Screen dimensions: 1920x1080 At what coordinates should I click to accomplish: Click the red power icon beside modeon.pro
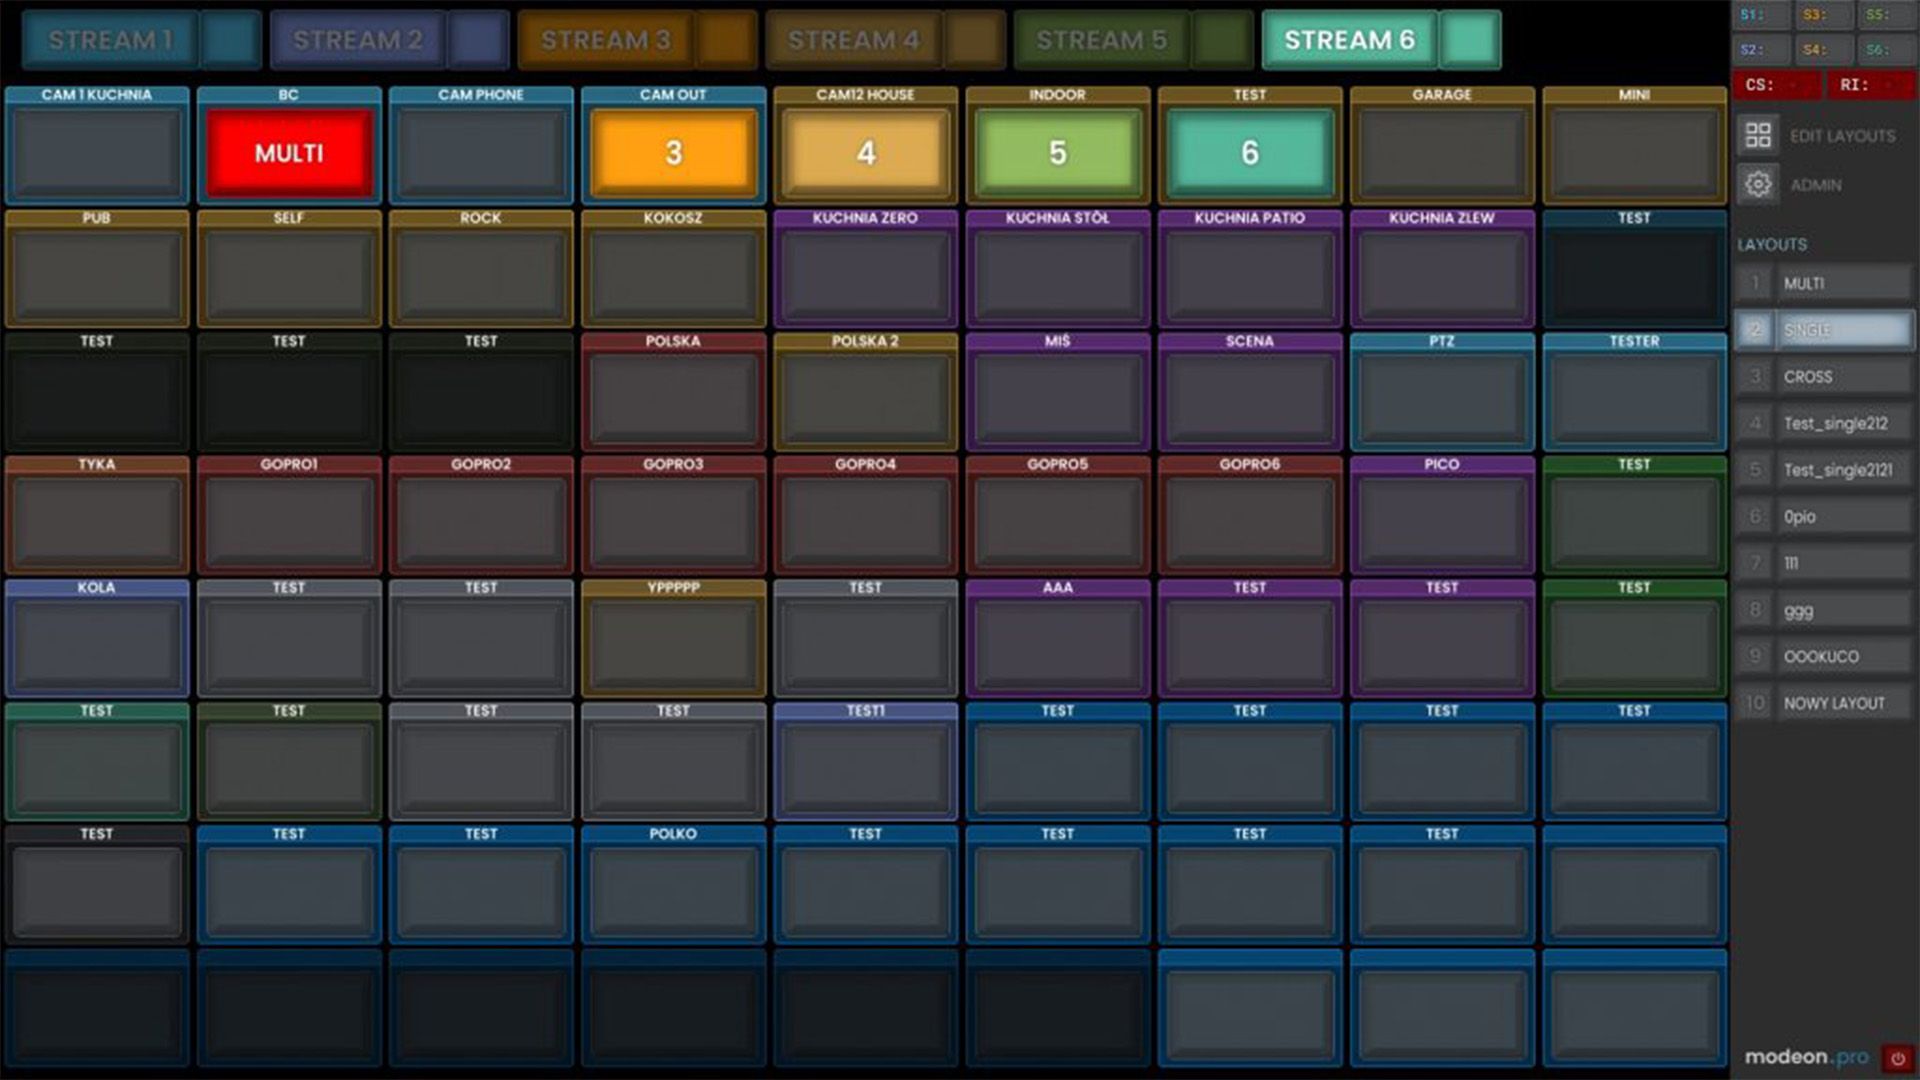tap(1897, 1058)
